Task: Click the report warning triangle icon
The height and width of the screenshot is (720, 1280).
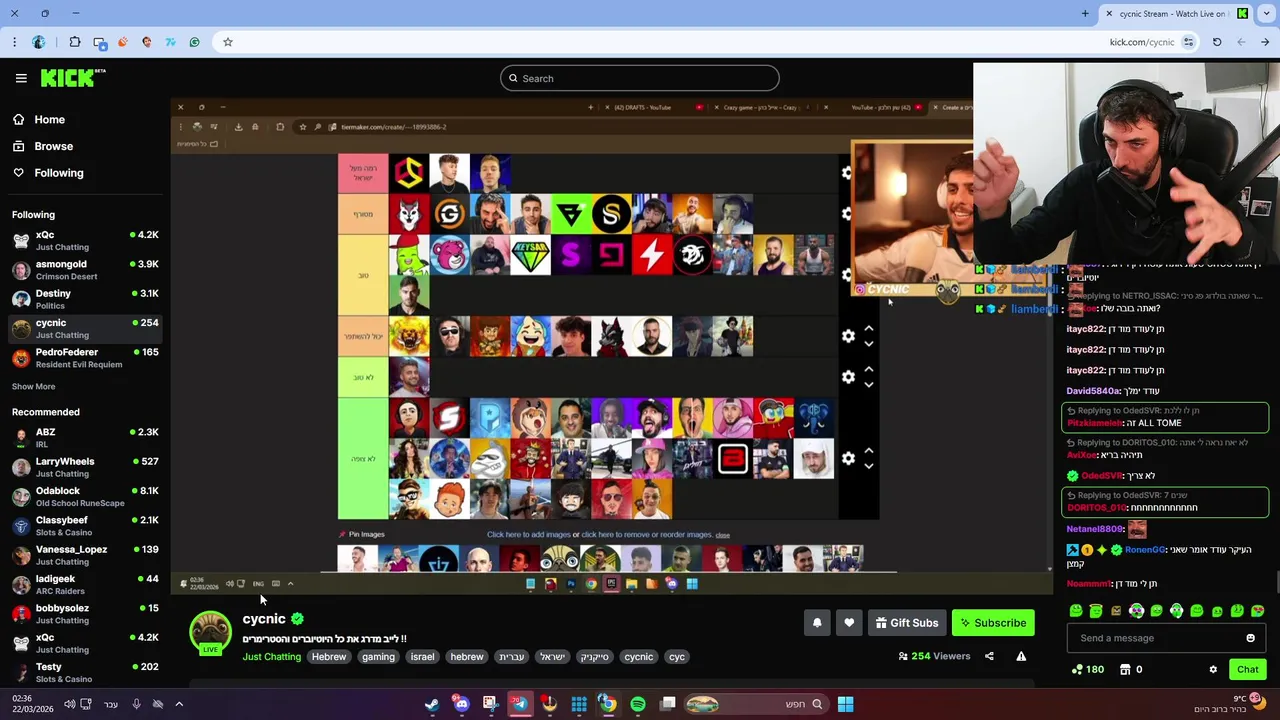Action: (x=1021, y=656)
